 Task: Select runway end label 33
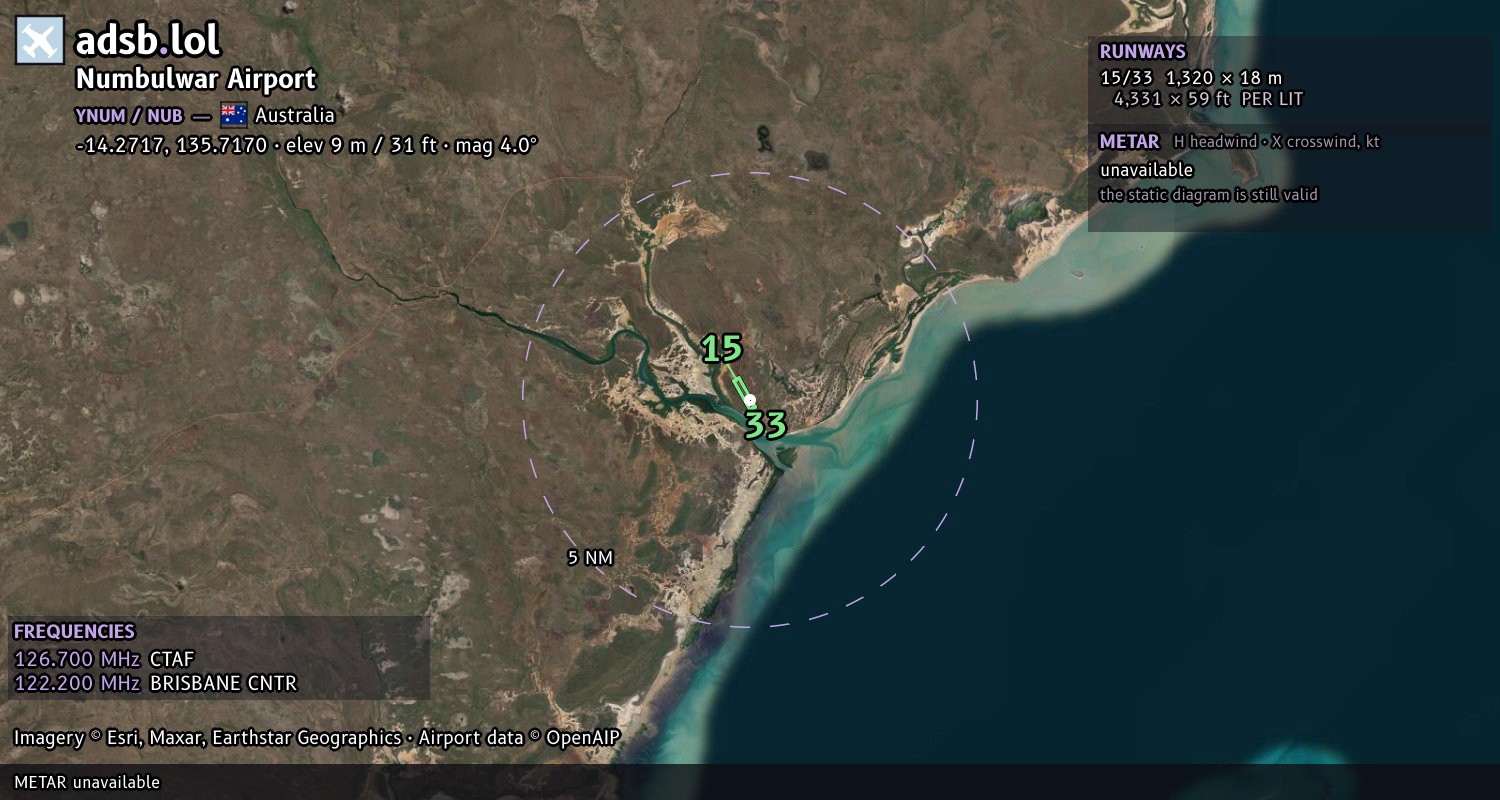(x=765, y=426)
